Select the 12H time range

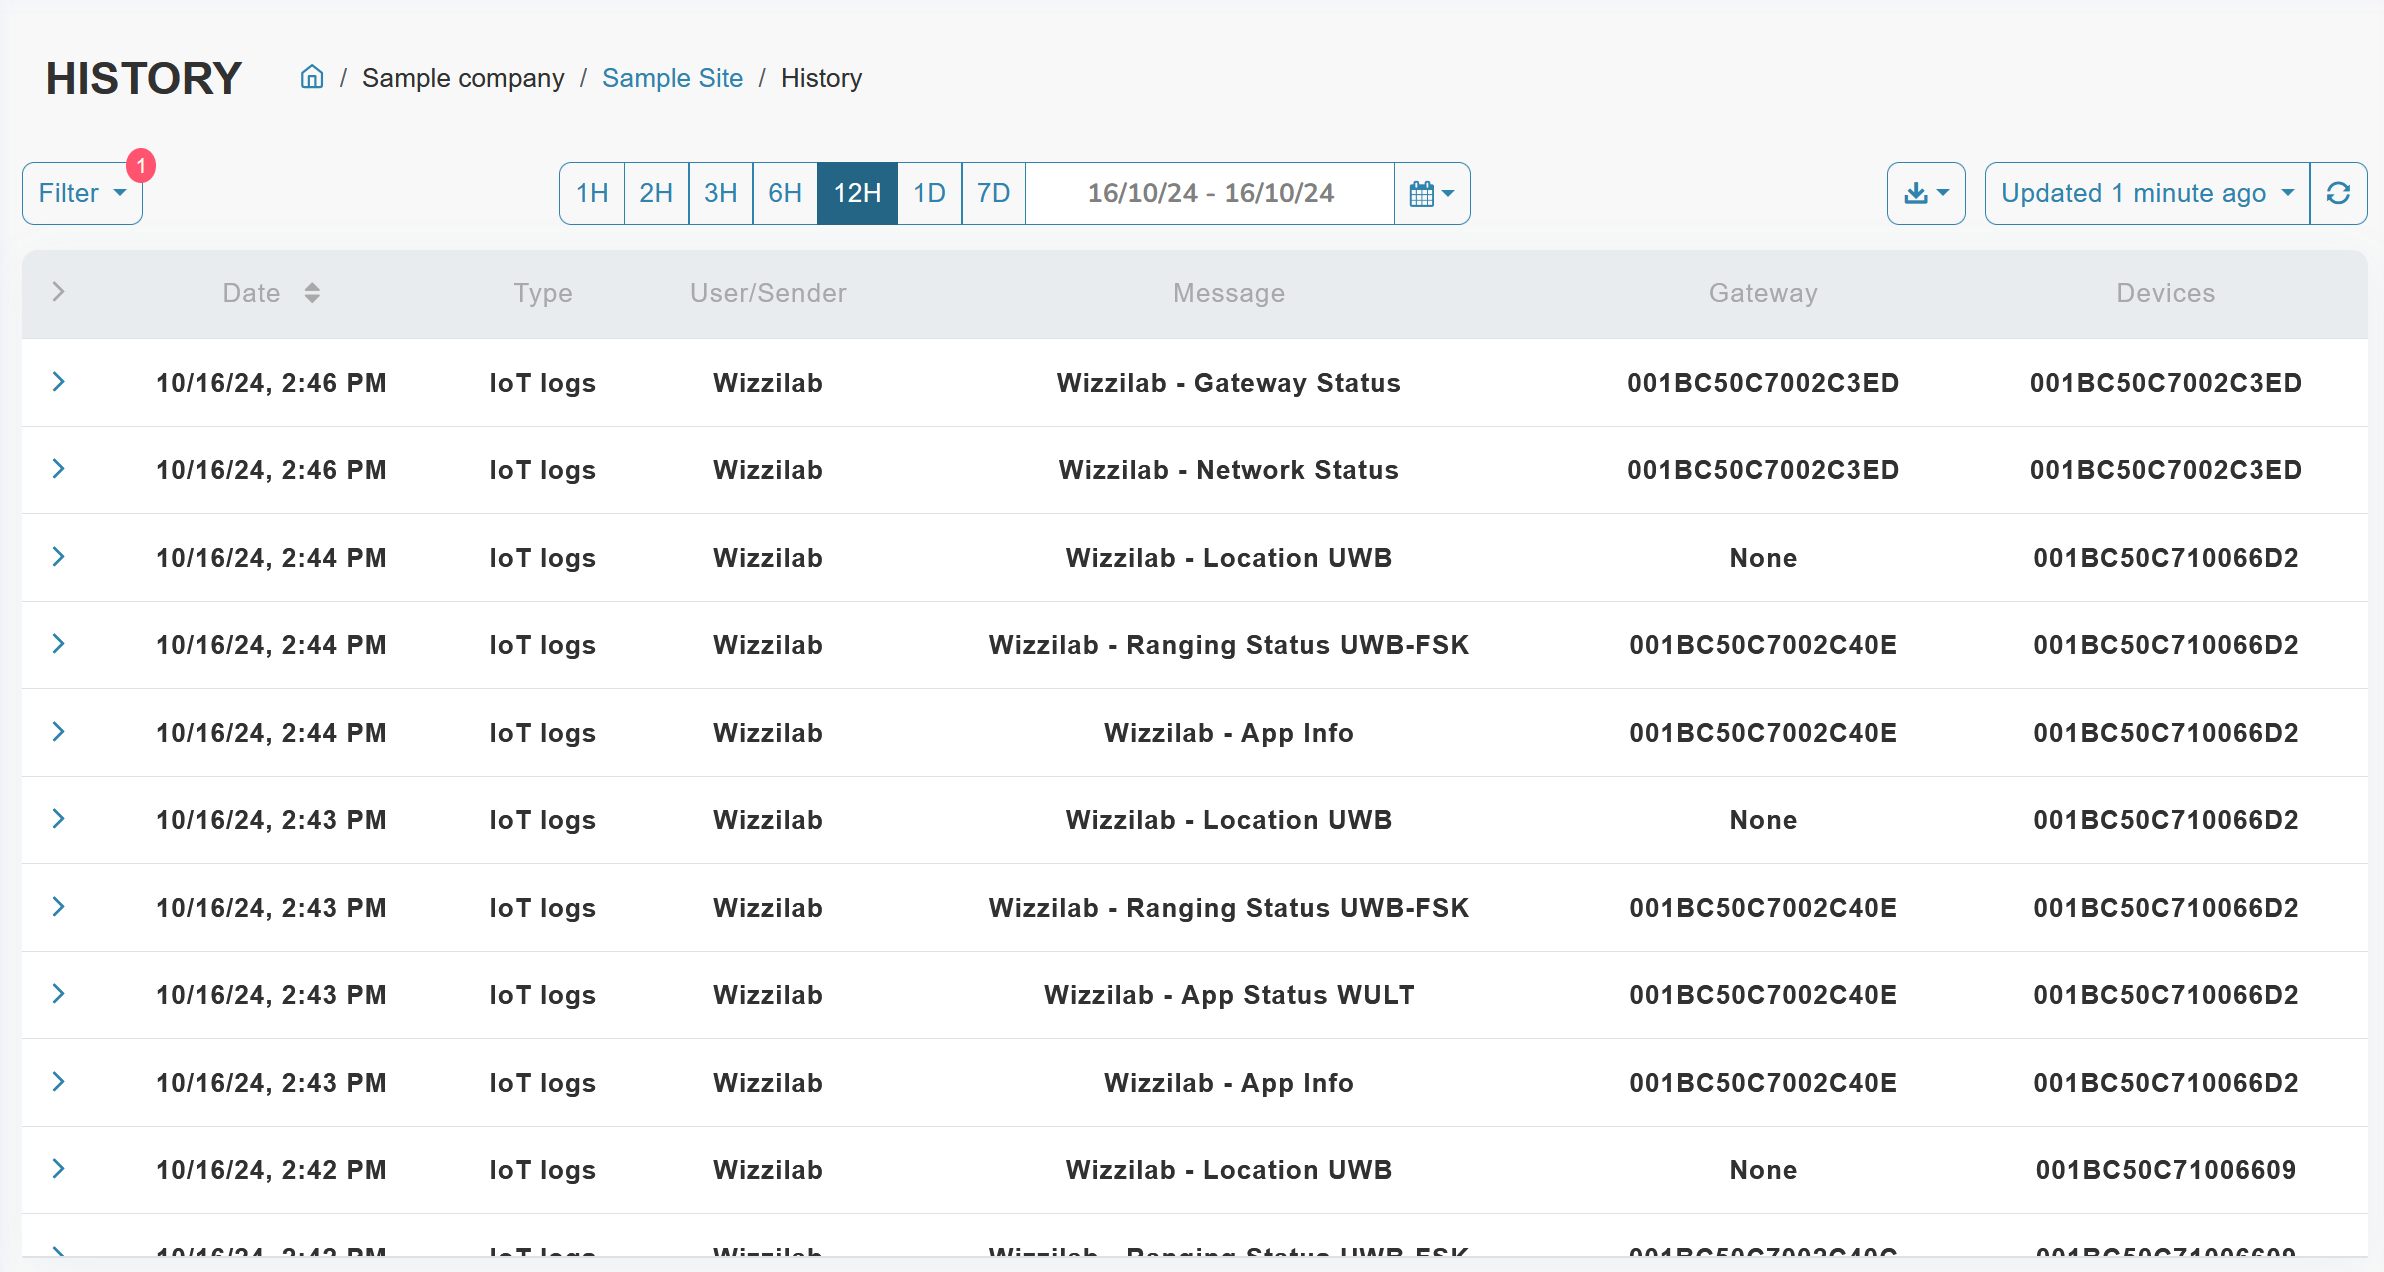click(857, 193)
